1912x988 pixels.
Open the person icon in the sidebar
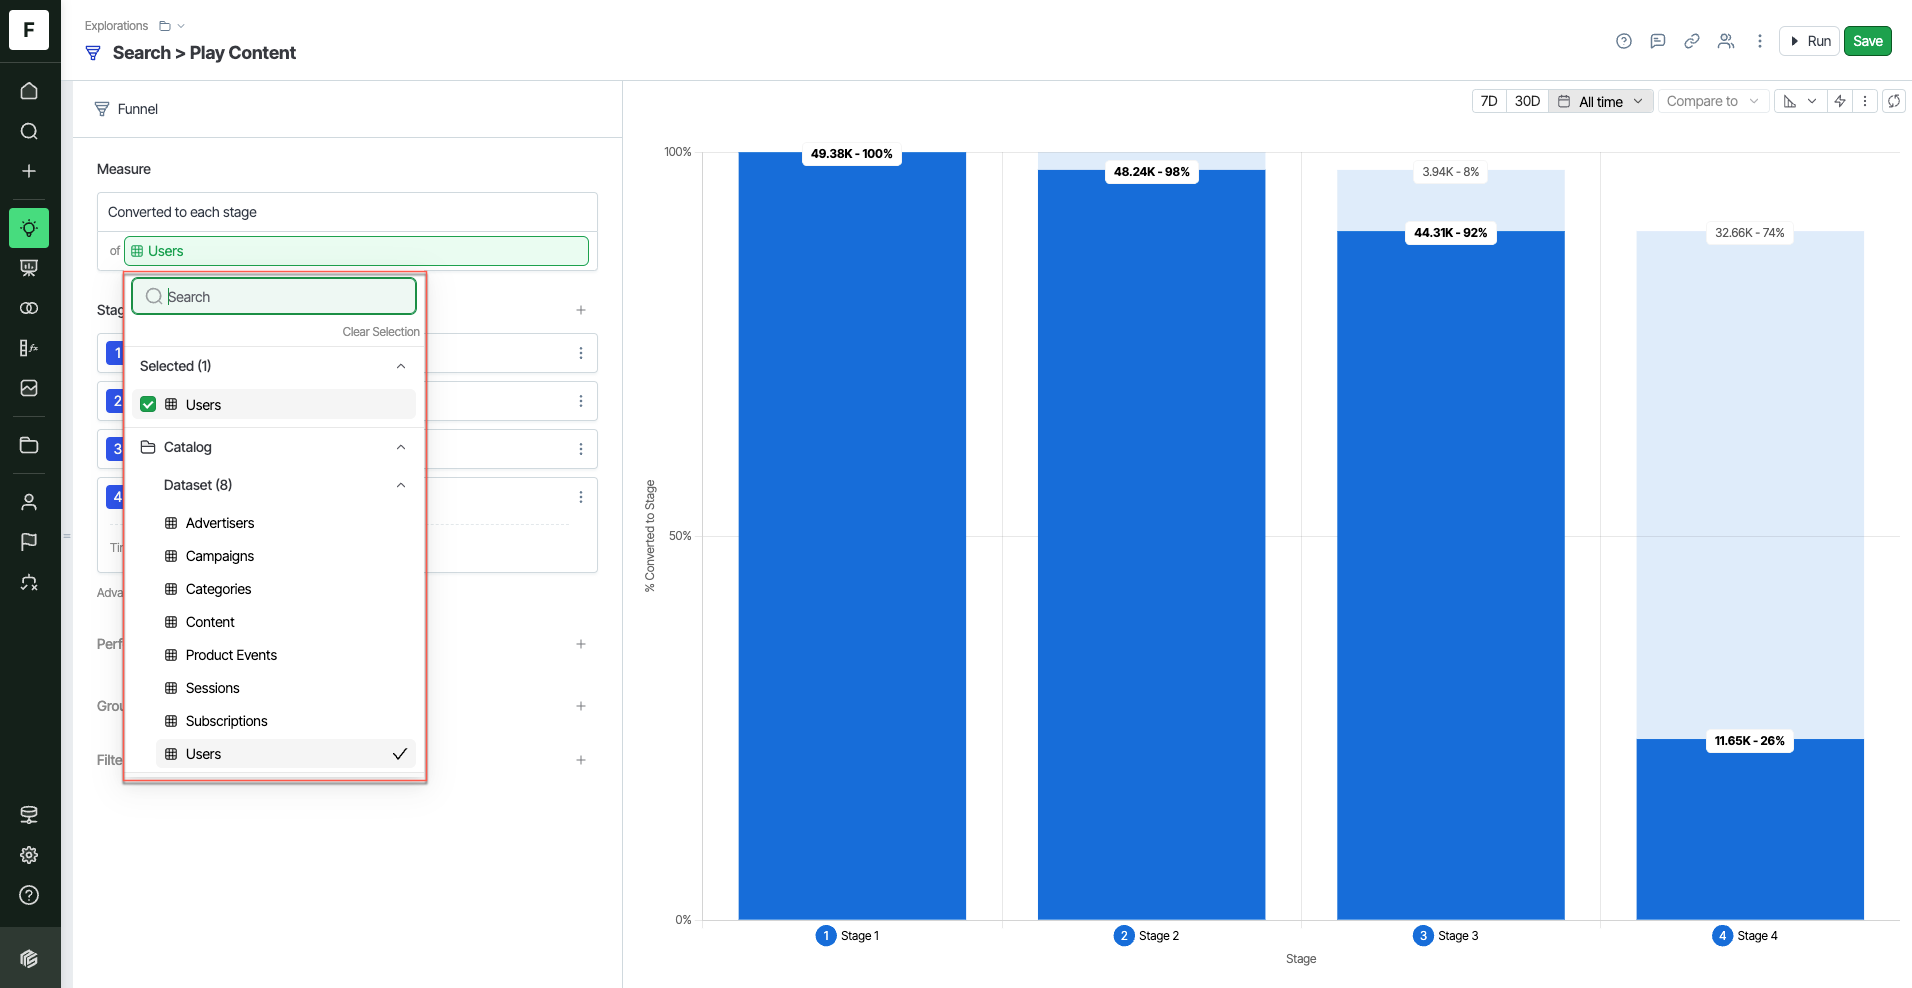(x=29, y=502)
